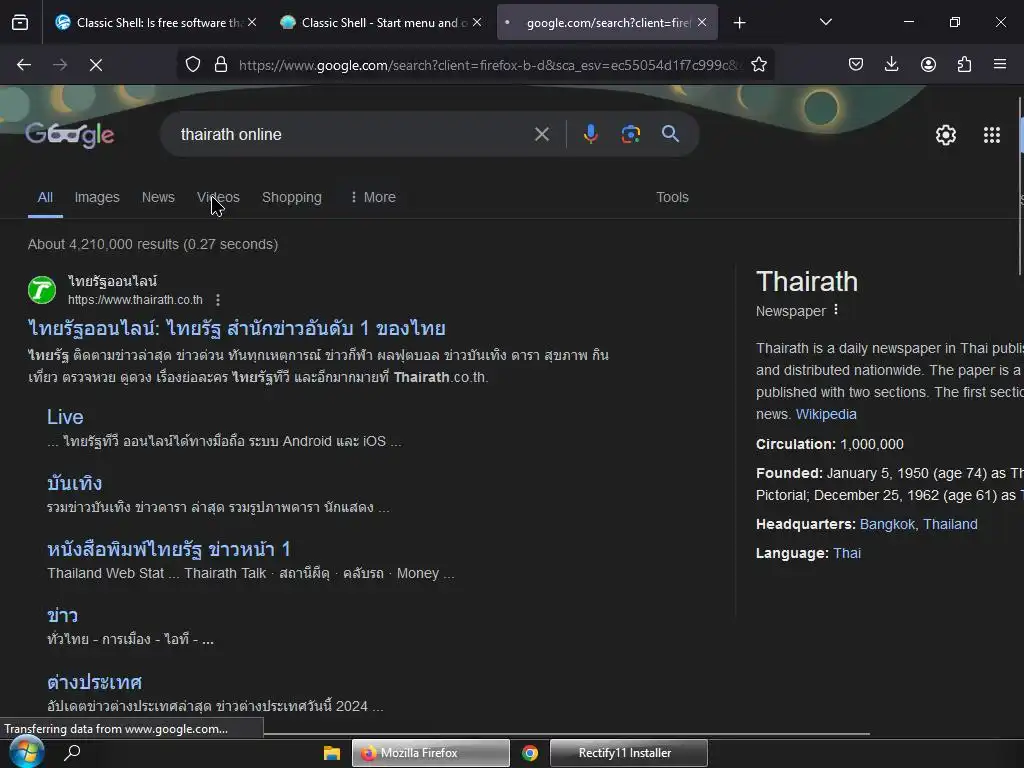Open the Firefox application menu
The width and height of the screenshot is (1024, 768).
1000,65
